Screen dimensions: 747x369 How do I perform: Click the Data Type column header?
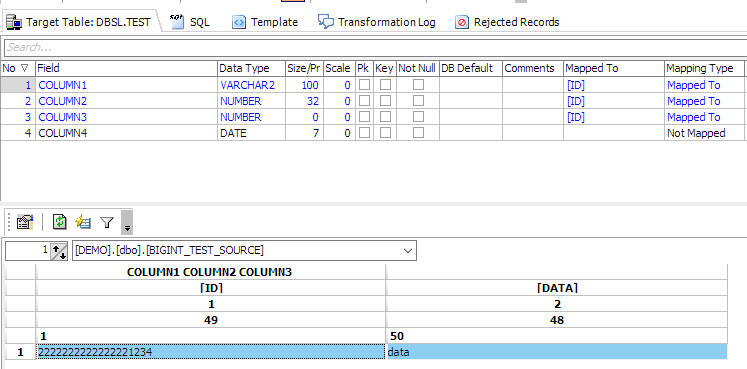click(252, 69)
